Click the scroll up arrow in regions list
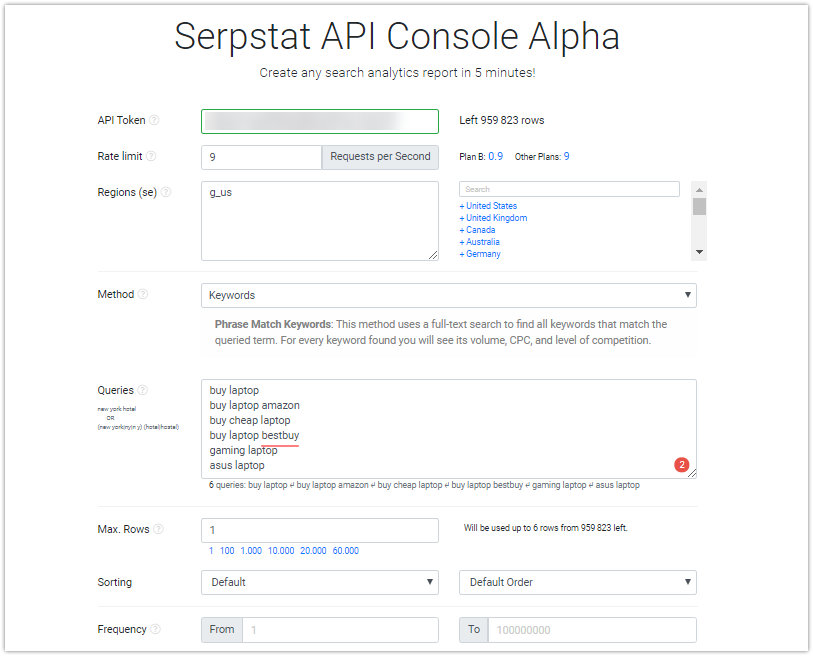 [x=699, y=190]
